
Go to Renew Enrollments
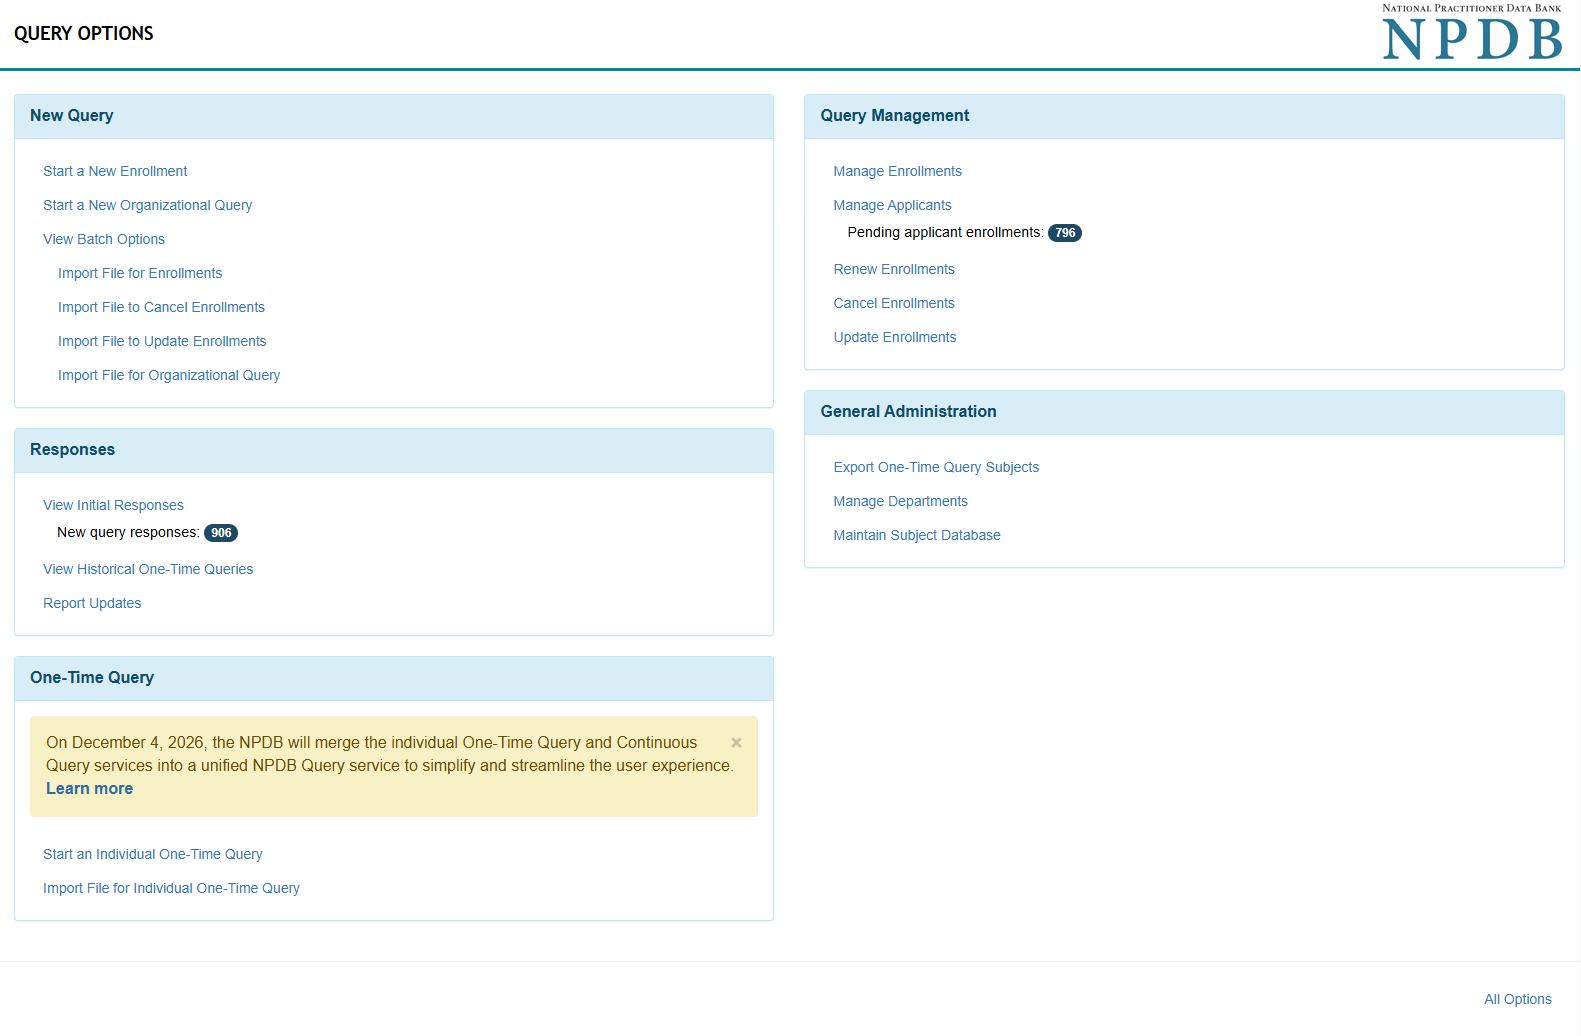coord(894,269)
